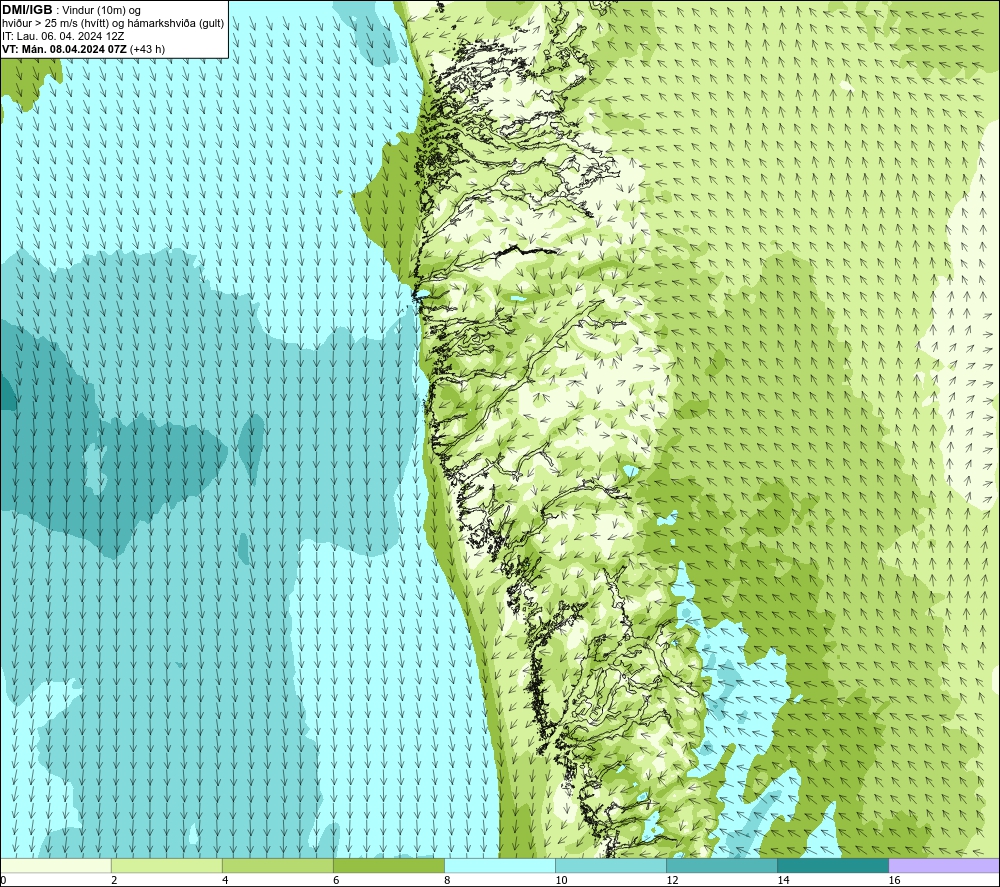Click the 0-2 m/s pale yellow legend swatch
The image size is (1000, 887).
[56, 865]
